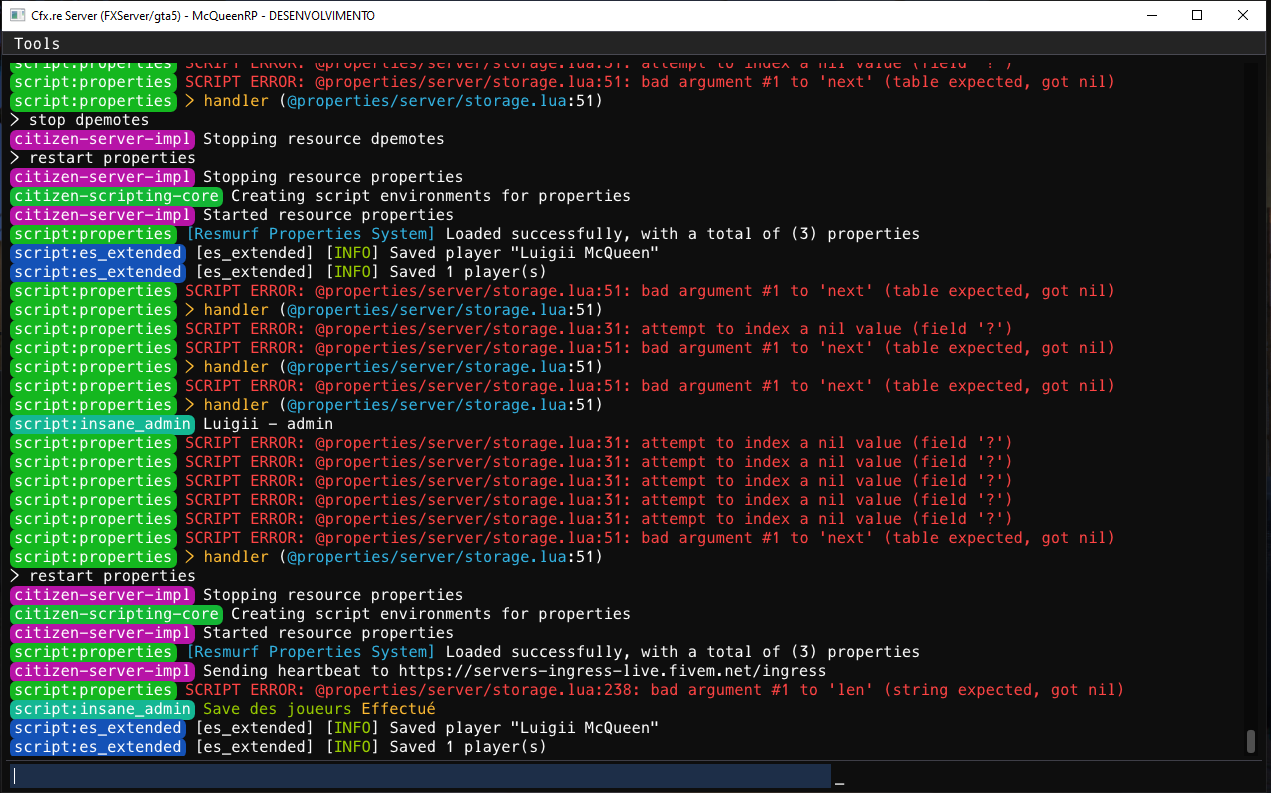Open the Tools menu
This screenshot has height=793, width=1271.
[37, 43]
